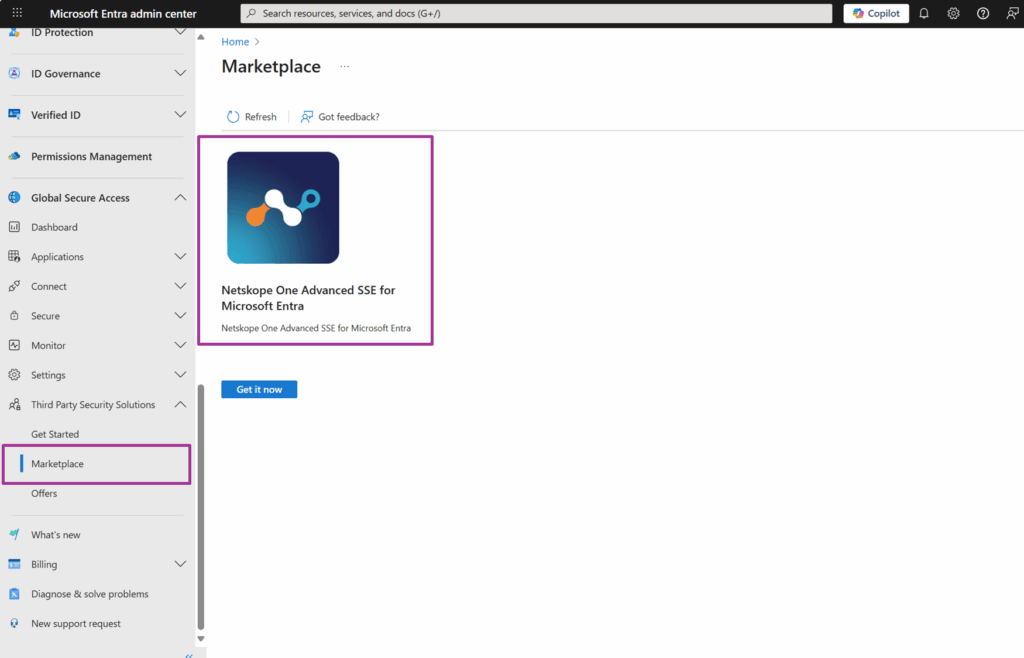Click the Home breadcrumb link
The image size is (1024, 658).
pyautogui.click(x=235, y=42)
